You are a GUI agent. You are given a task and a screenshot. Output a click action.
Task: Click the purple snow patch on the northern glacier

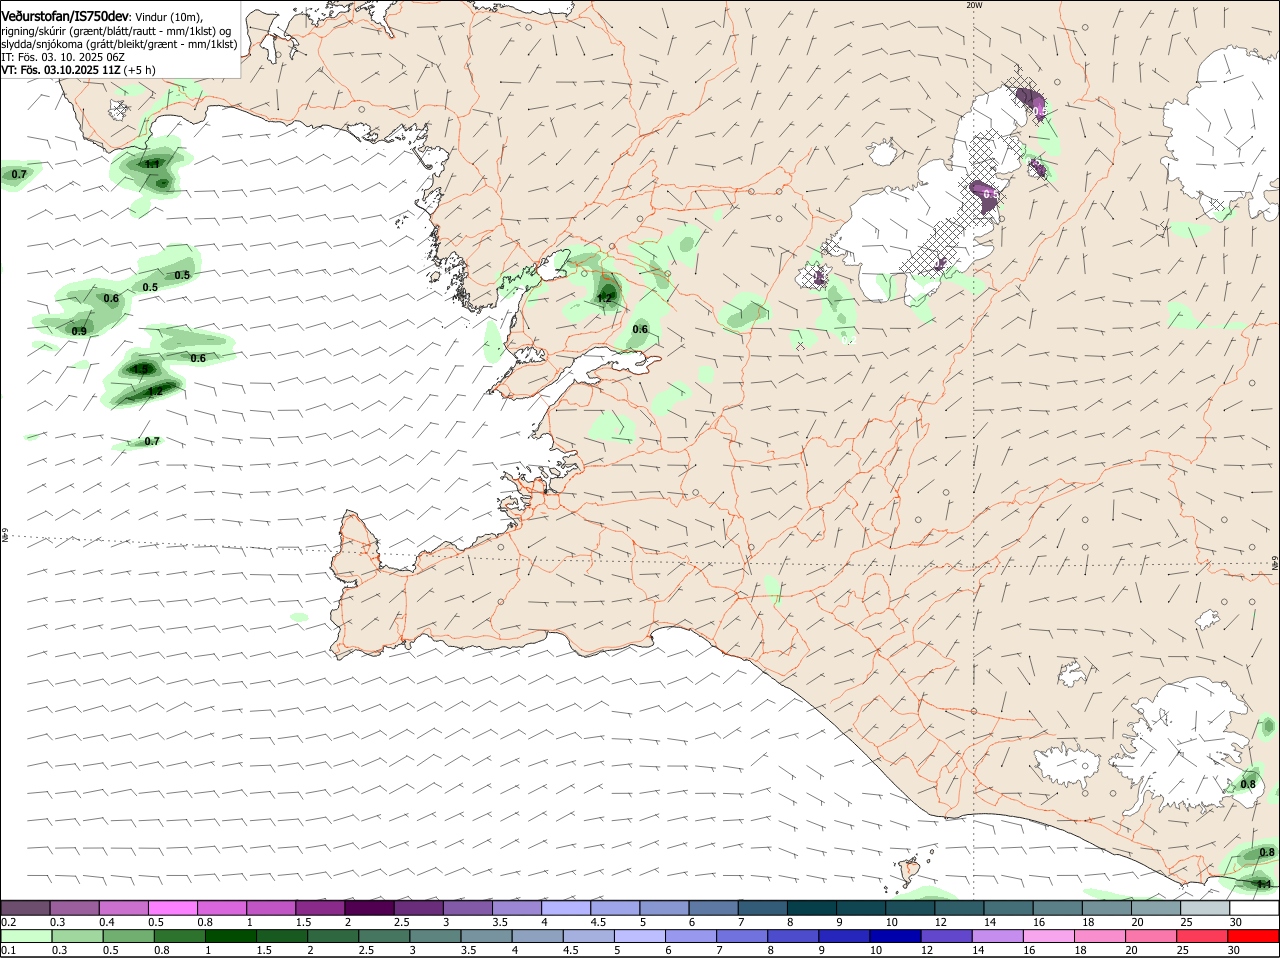pyautogui.click(x=1030, y=100)
